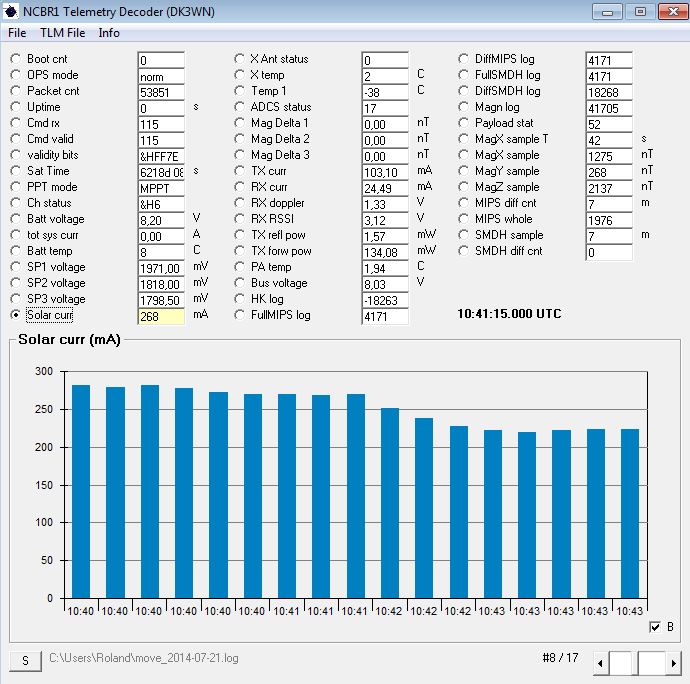
Task: Select the Payload stat radio button
Action: tap(463, 123)
